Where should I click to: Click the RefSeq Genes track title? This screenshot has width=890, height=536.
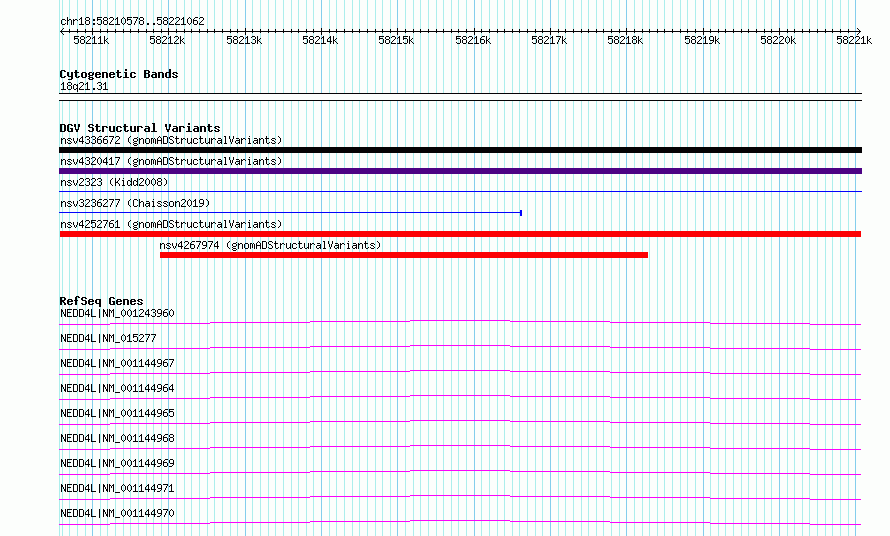tap(101, 301)
